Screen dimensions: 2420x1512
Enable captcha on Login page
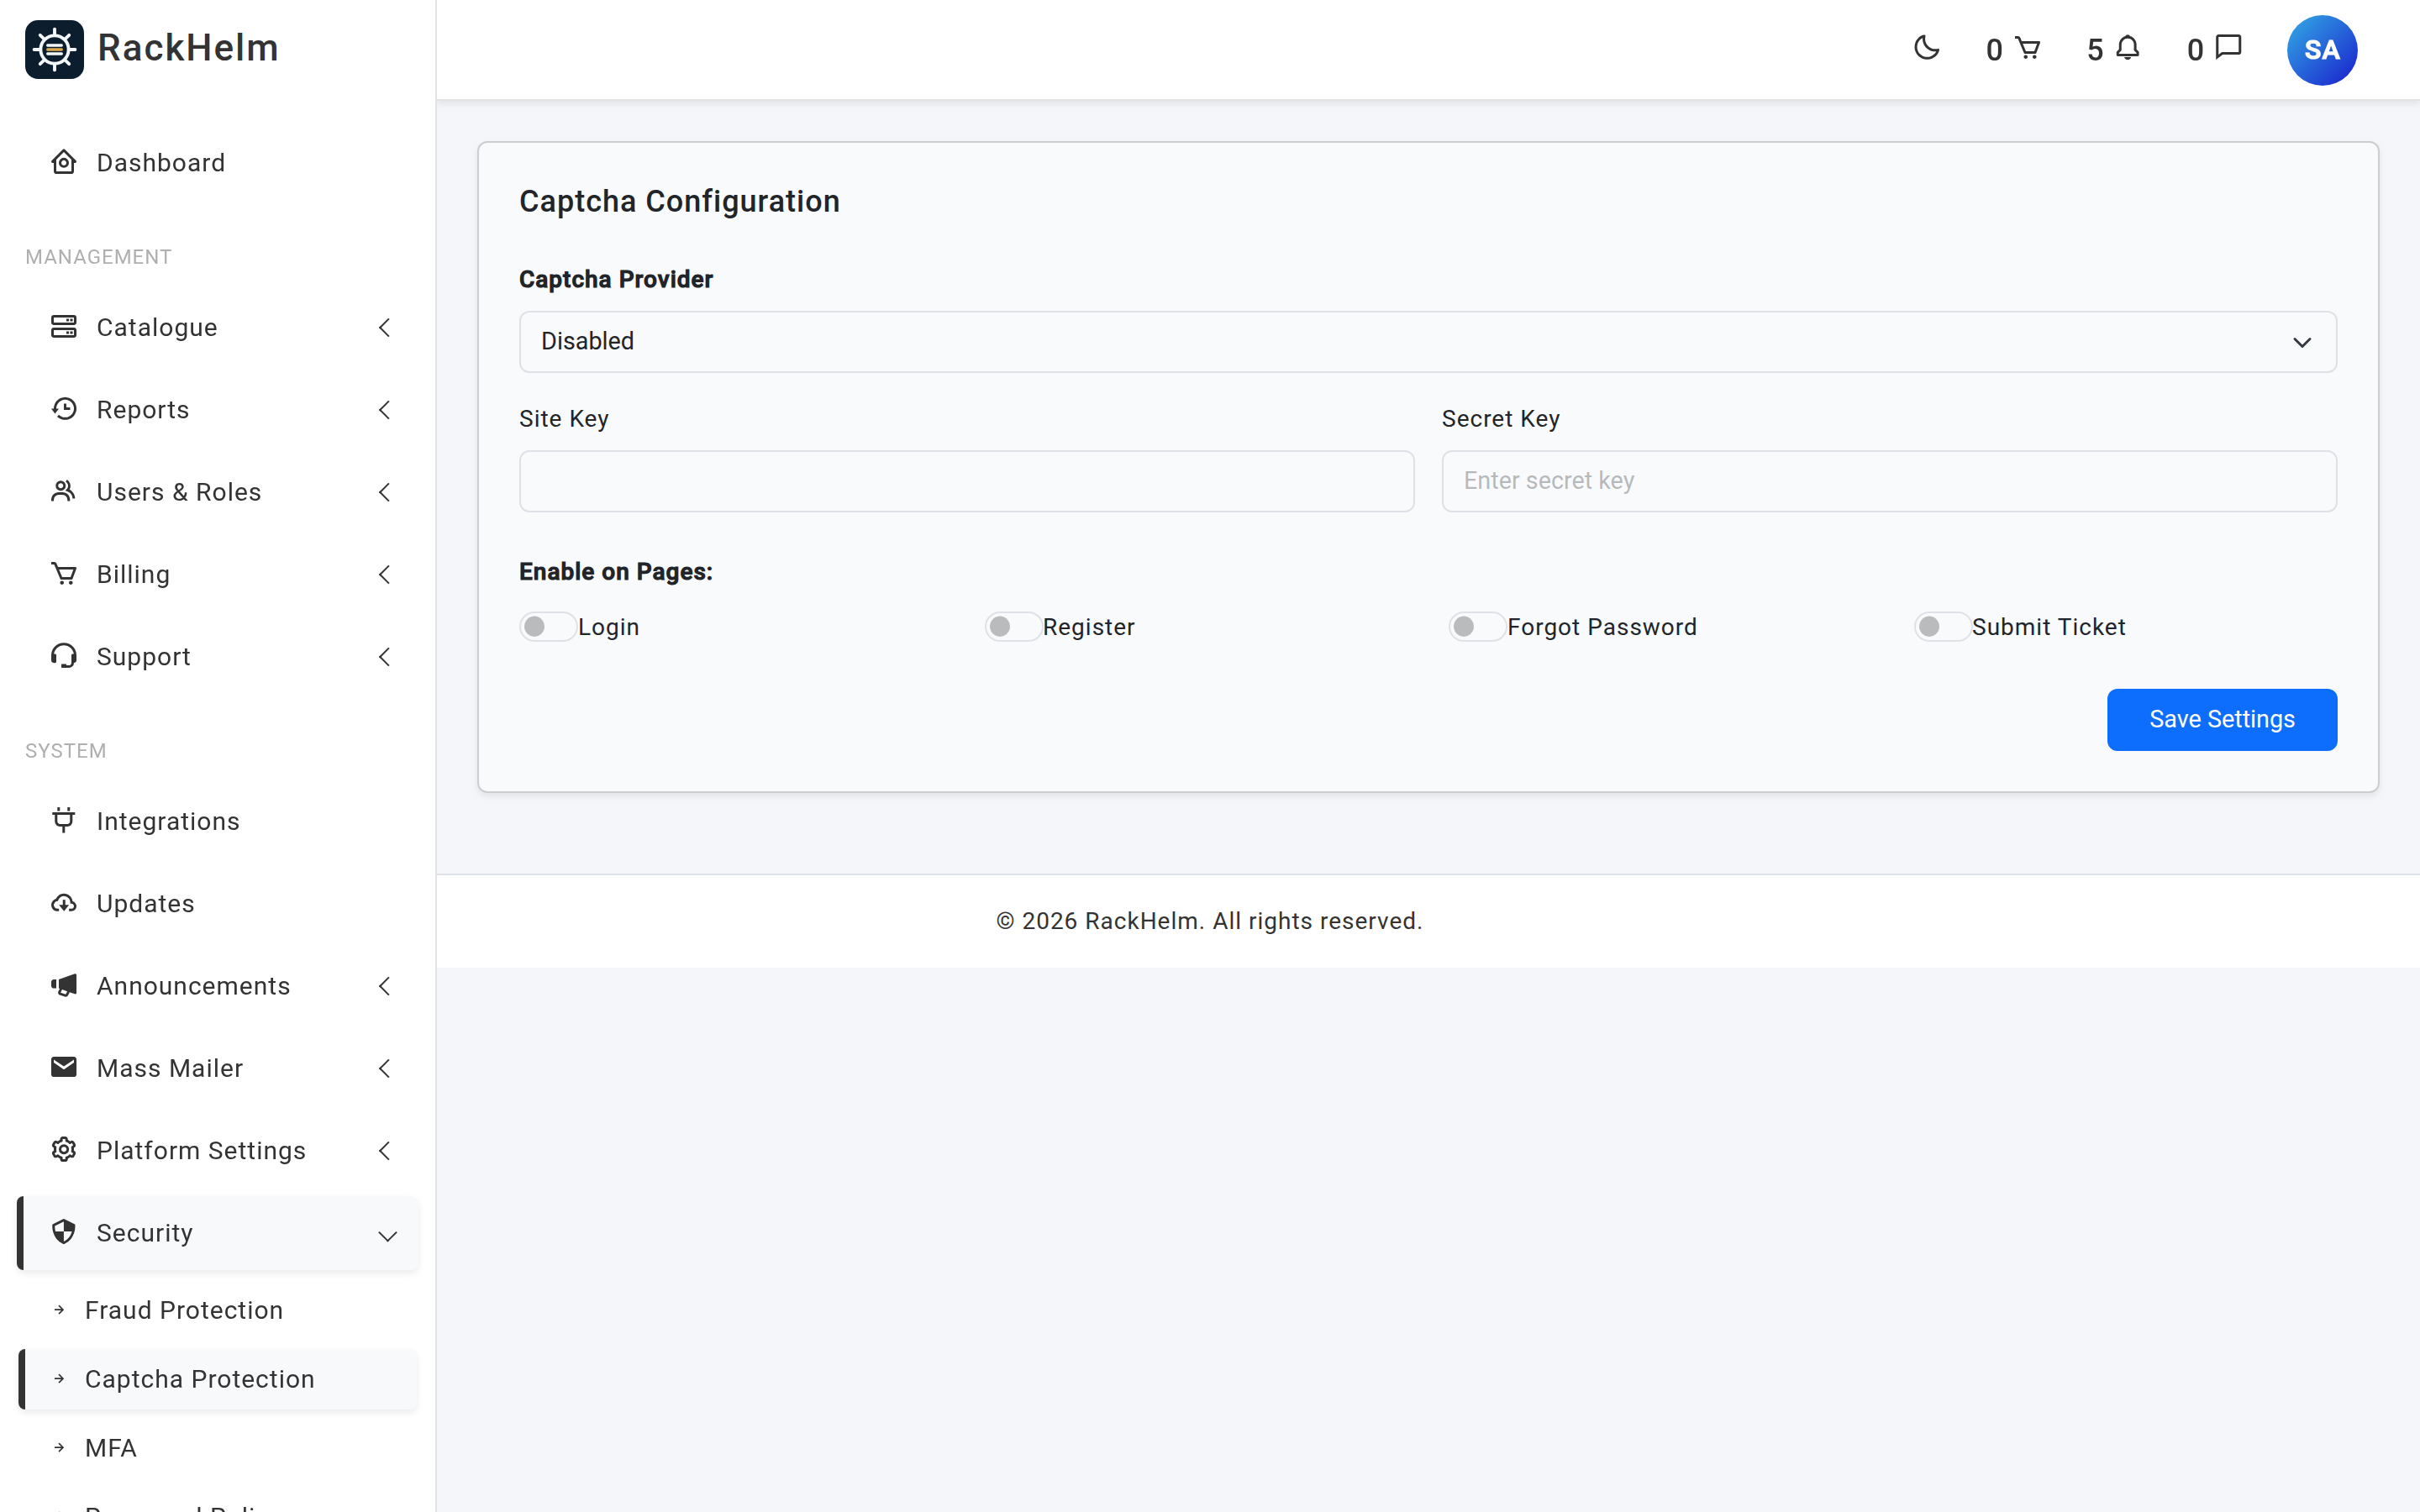tap(547, 627)
